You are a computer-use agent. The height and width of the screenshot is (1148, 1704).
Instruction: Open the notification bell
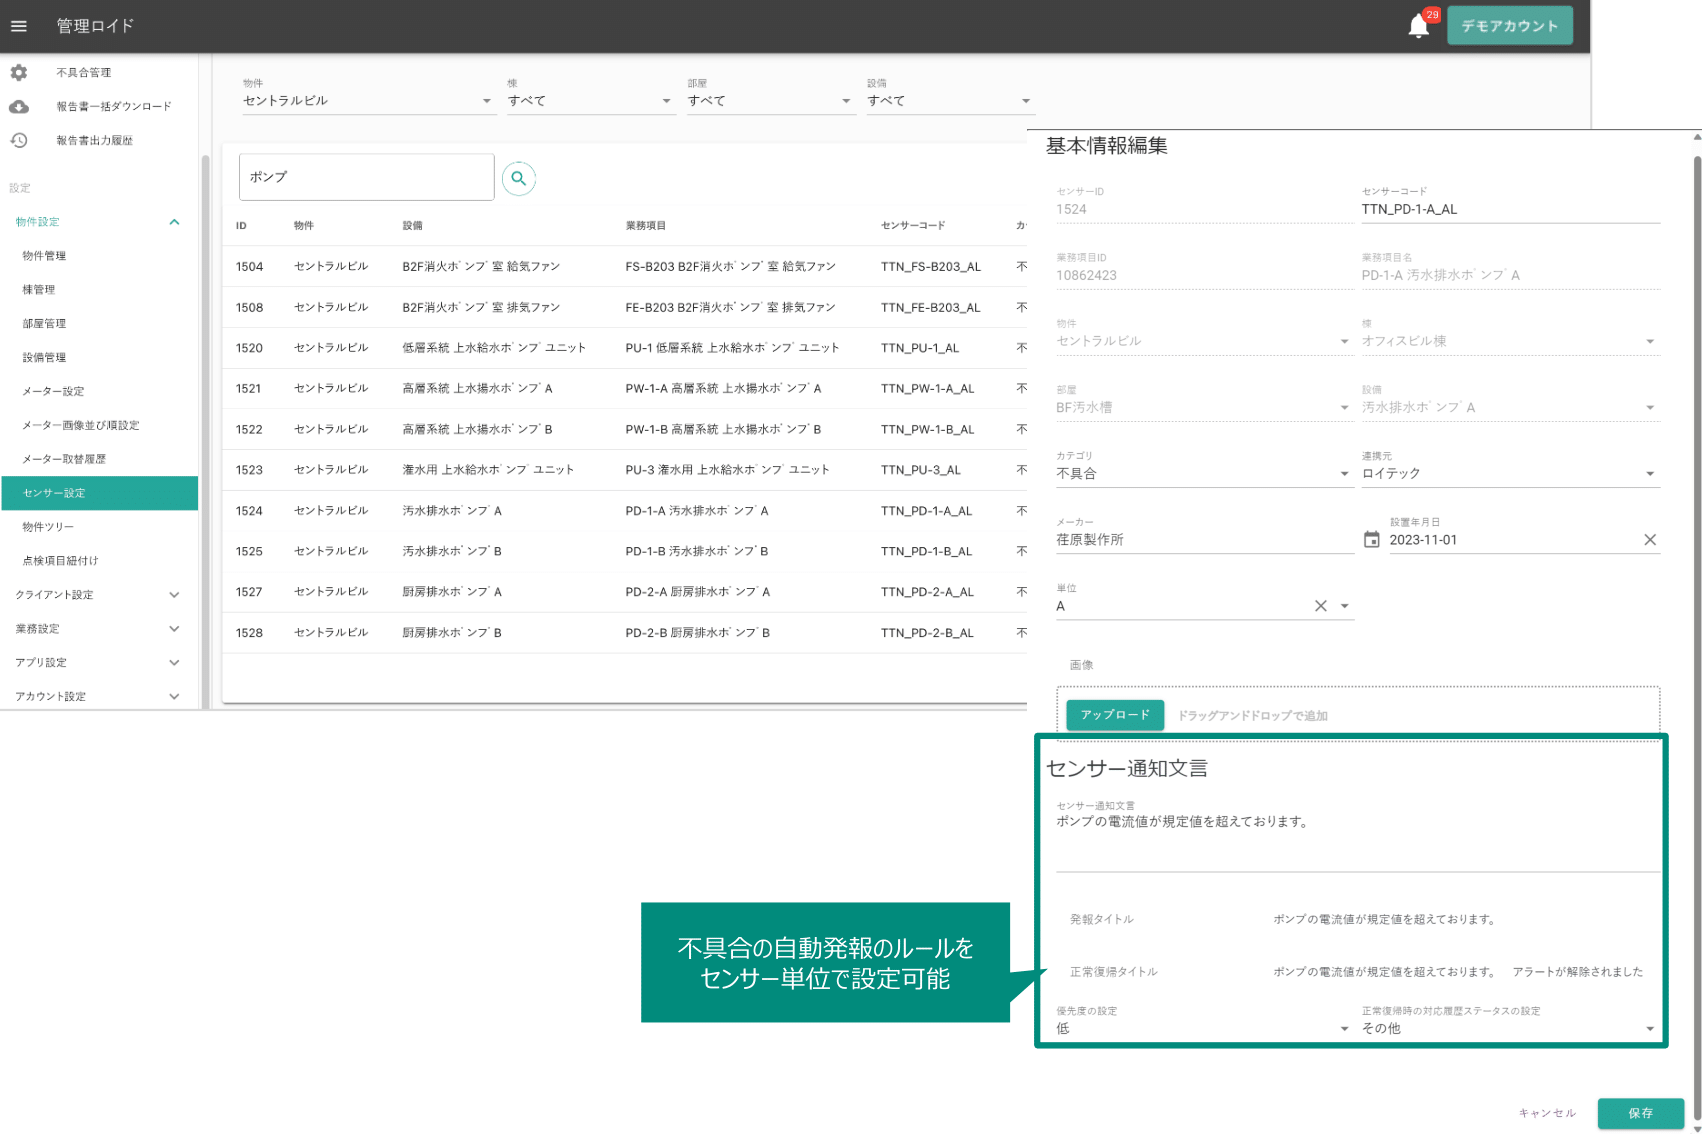1418,26
